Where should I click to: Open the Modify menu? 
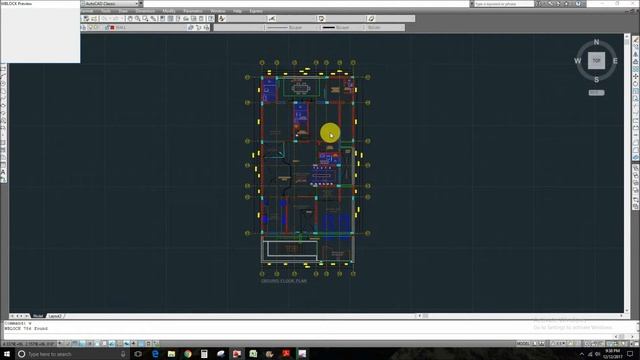pos(169,11)
